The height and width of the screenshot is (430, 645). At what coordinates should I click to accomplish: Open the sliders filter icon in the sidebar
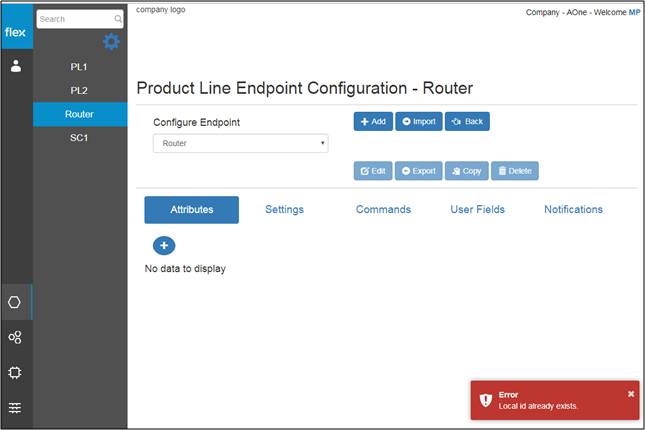15,408
